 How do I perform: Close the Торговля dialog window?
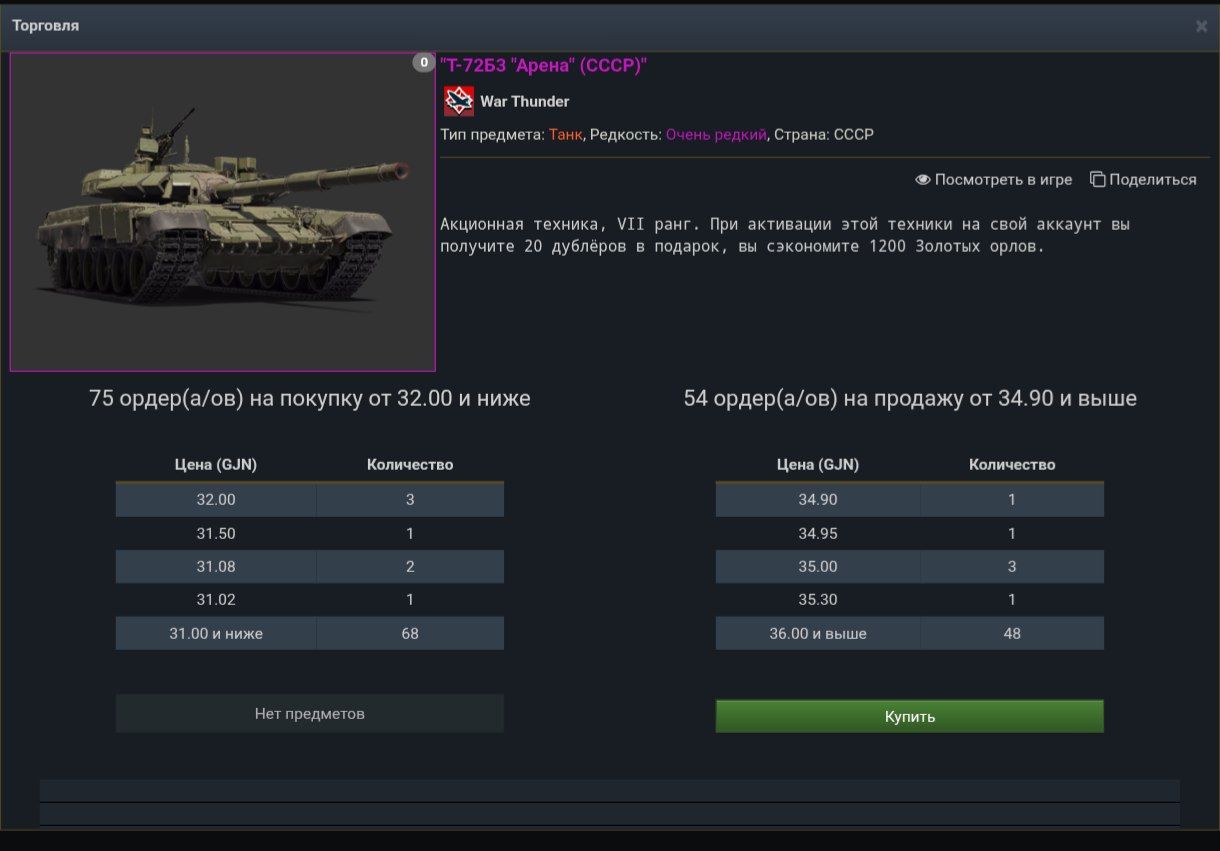1201,26
